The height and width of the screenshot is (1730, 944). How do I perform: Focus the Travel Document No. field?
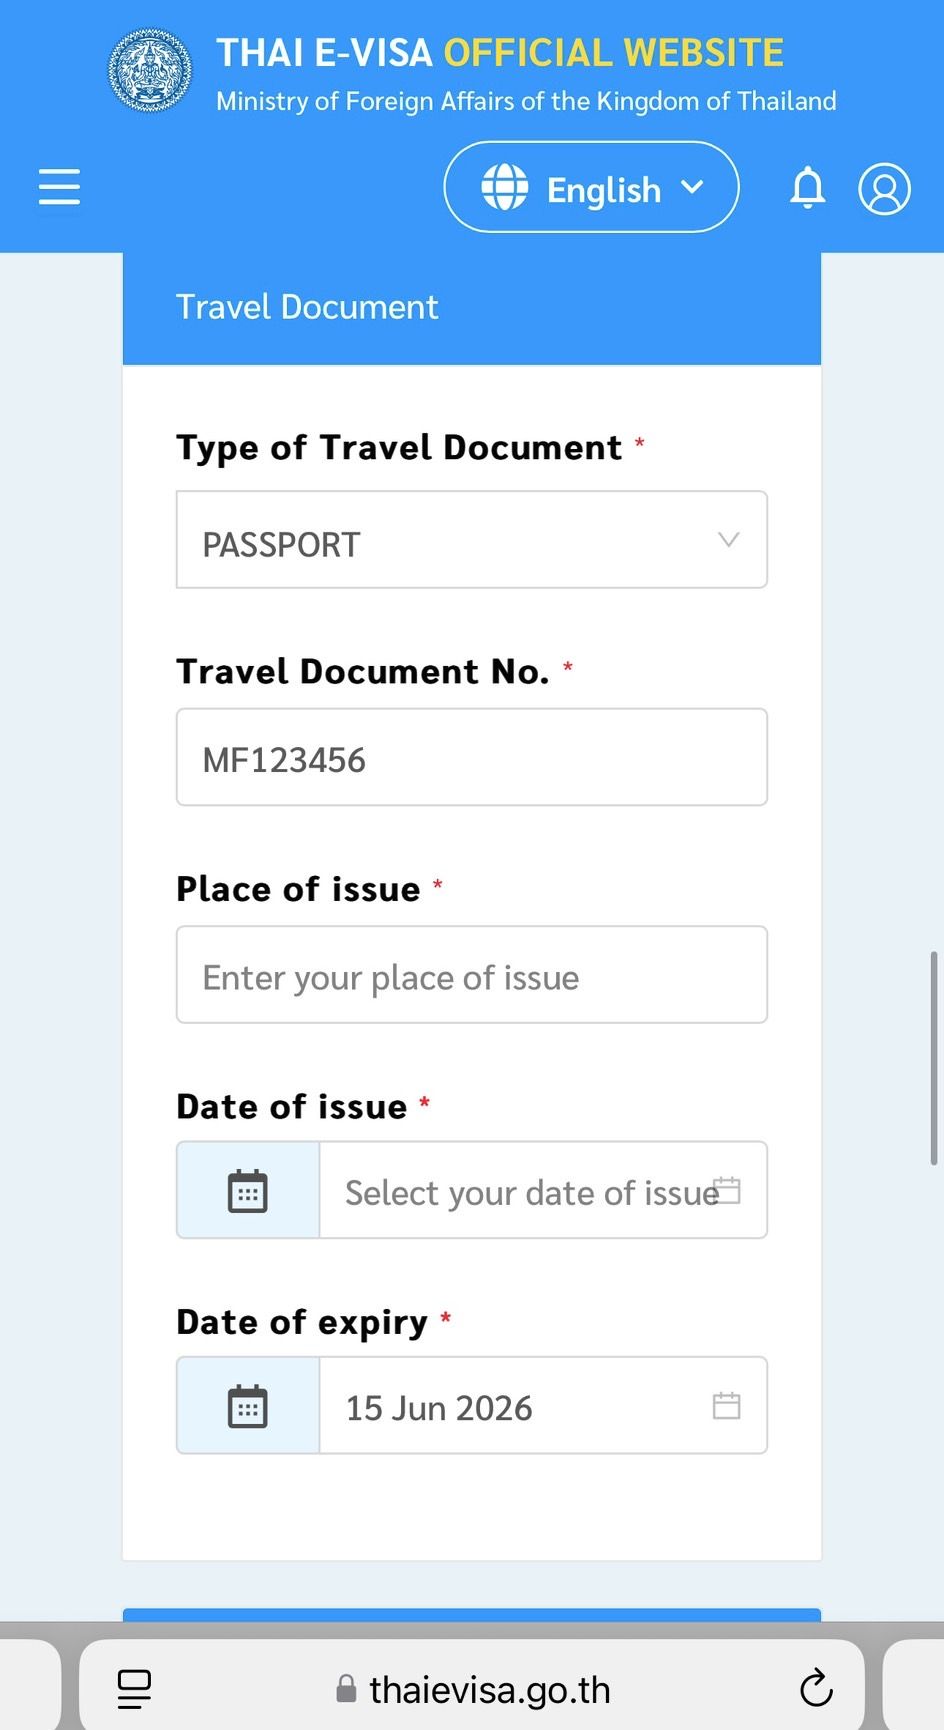[471, 758]
